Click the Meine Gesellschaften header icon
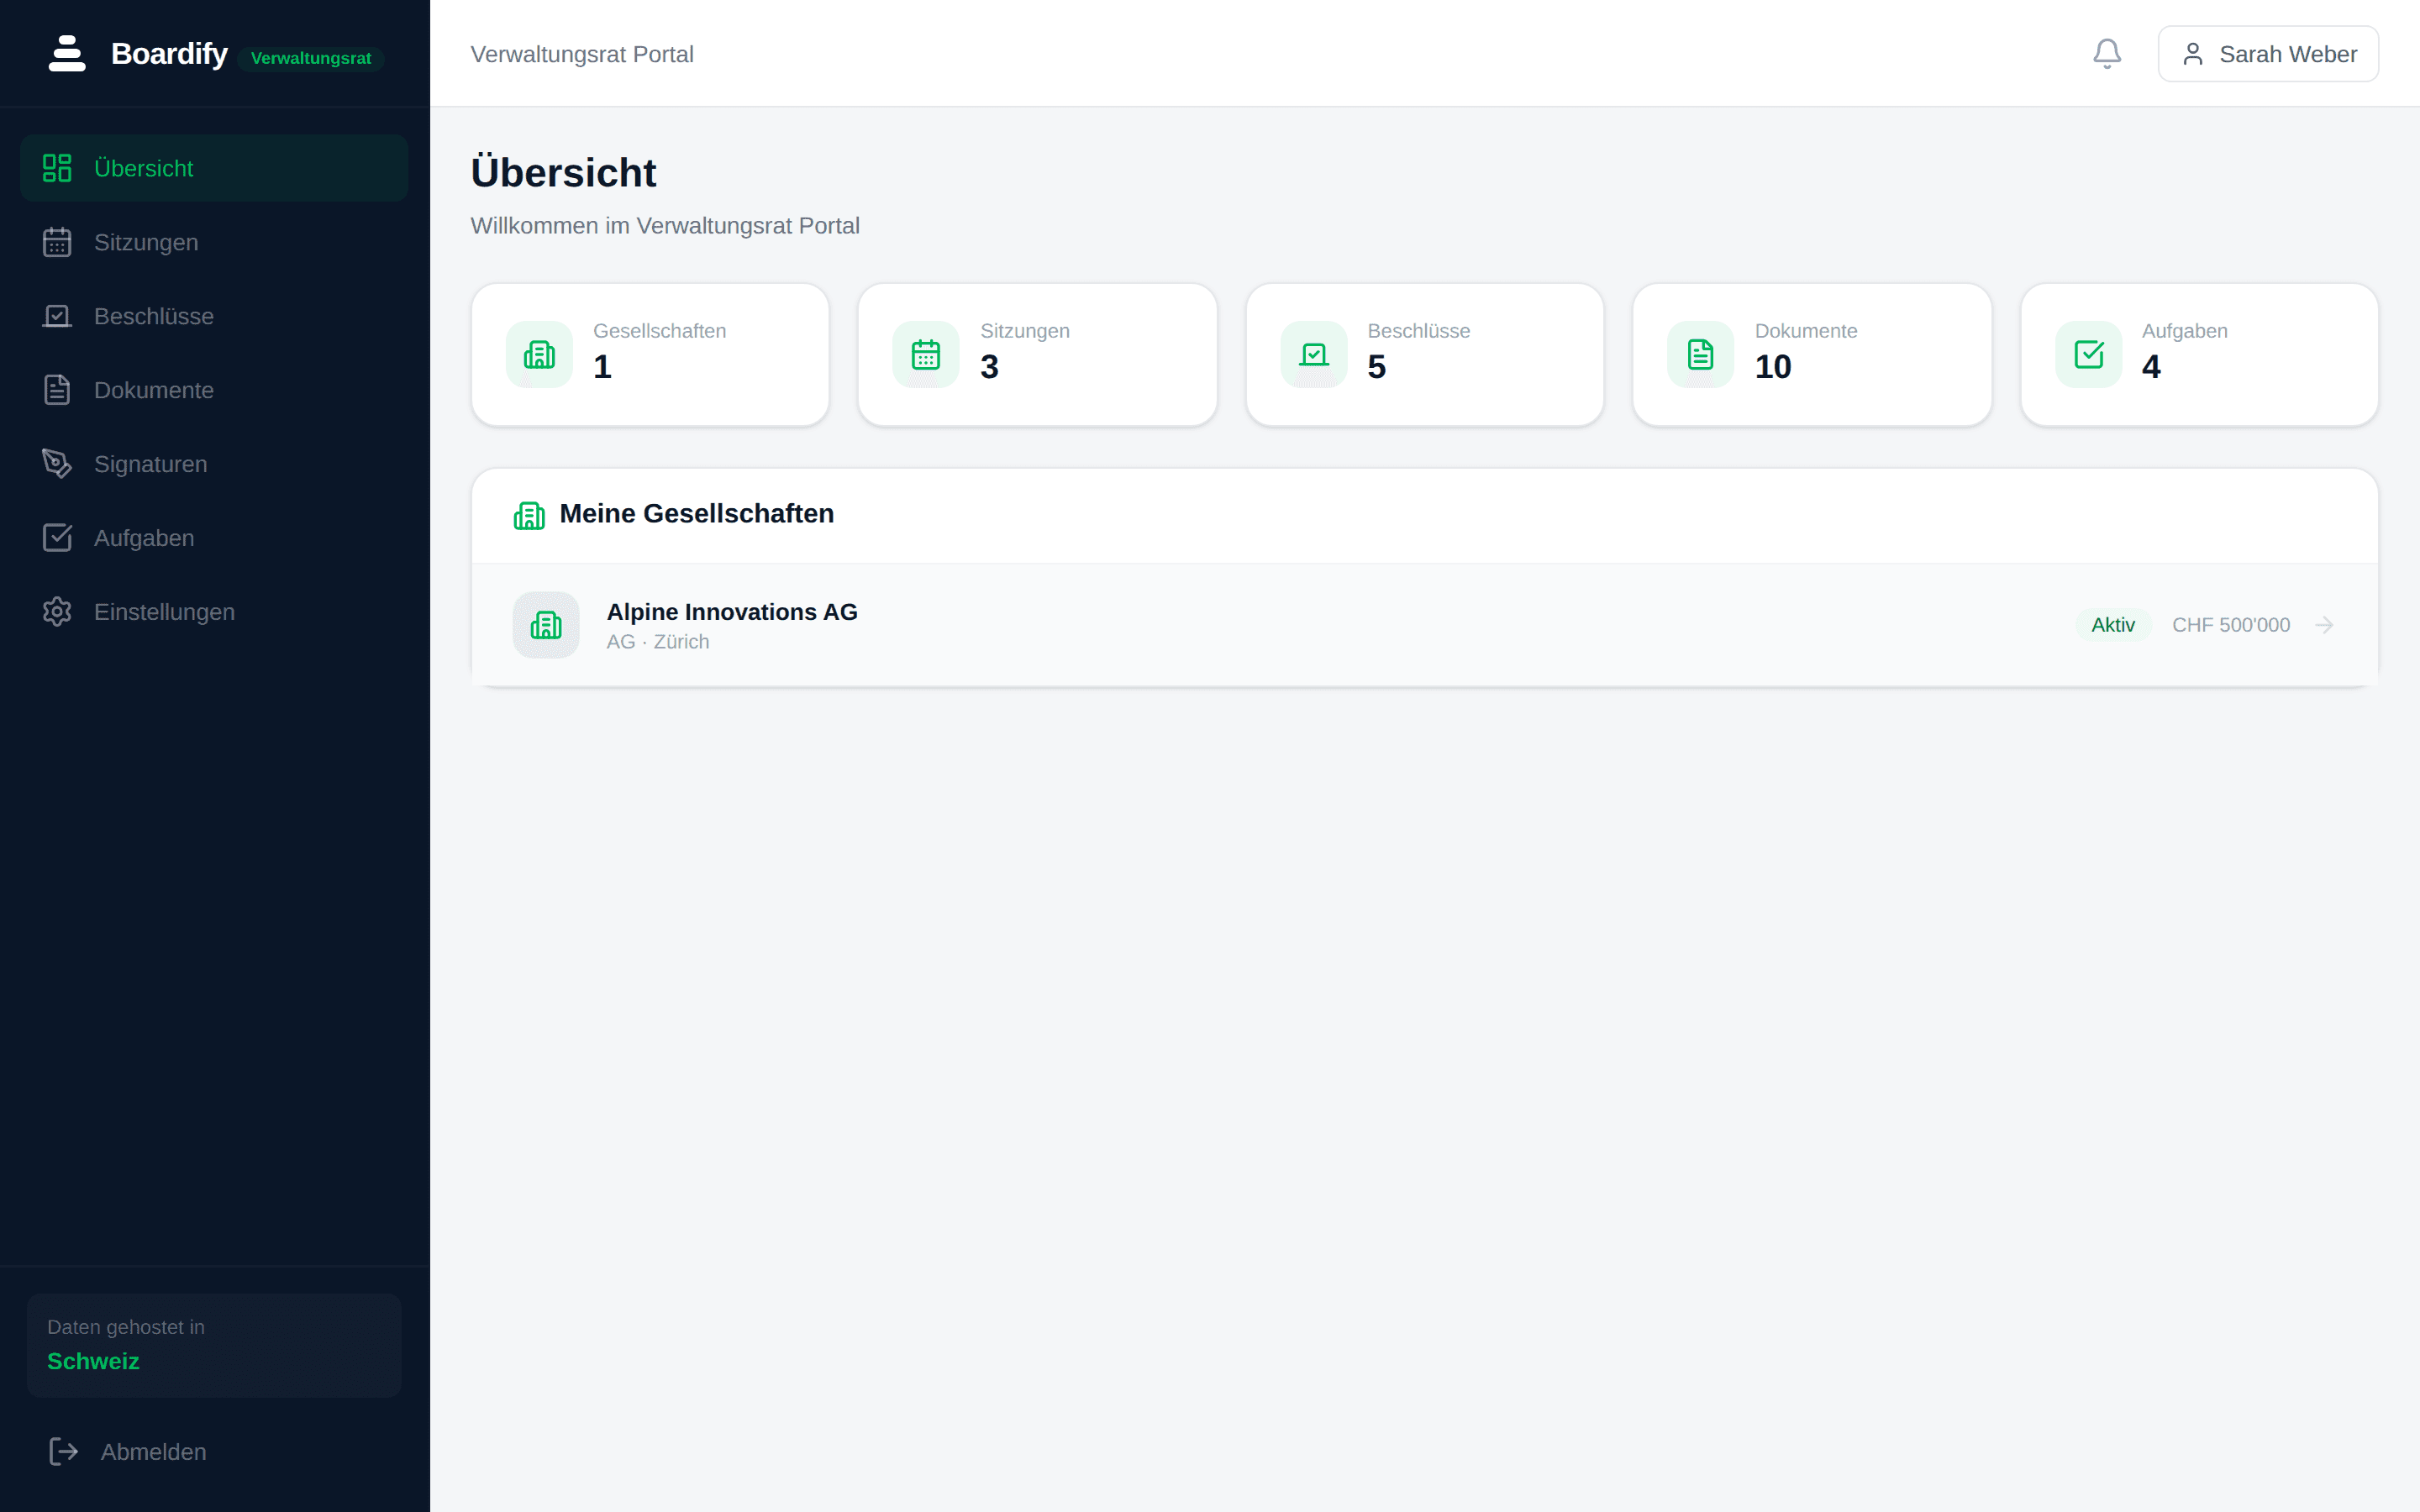2420x1512 pixels. 529,515
